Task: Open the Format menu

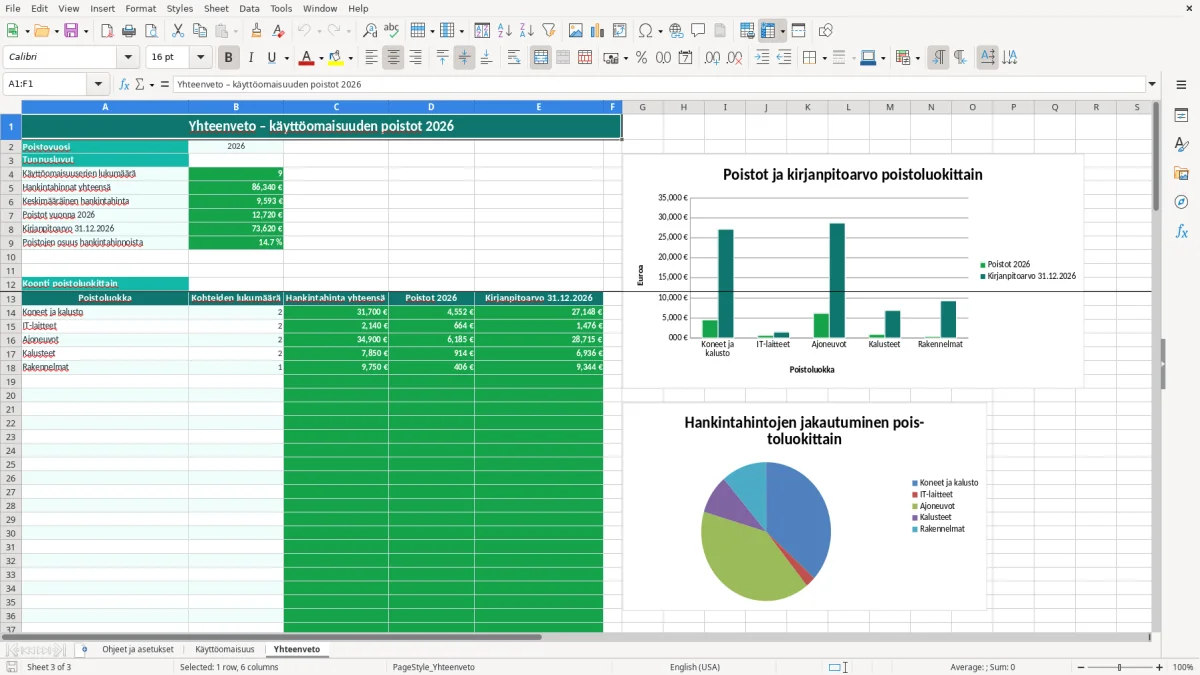Action: (140, 8)
